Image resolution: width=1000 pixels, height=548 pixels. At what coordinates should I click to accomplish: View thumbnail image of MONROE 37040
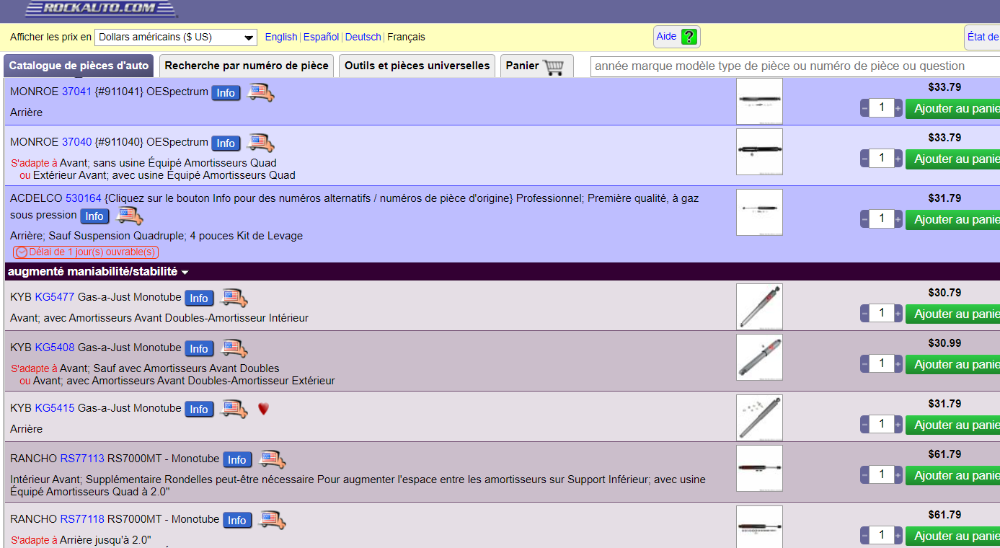[759, 152]
